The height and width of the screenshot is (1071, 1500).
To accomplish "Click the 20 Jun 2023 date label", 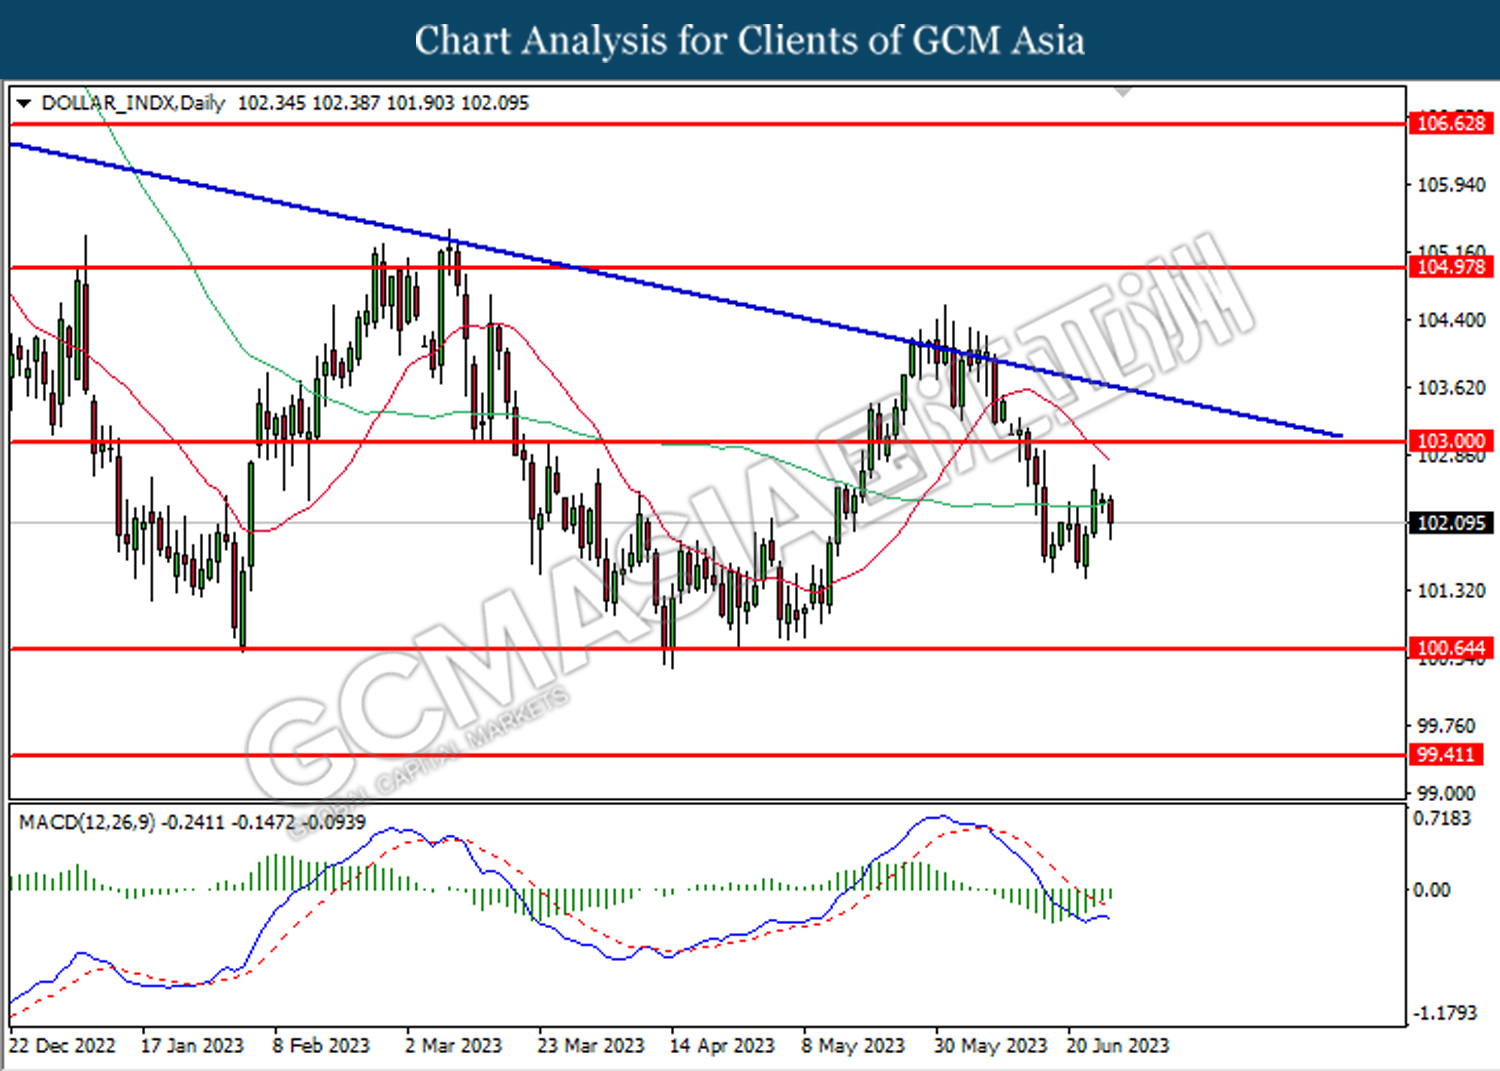I will point(1117,1046).
